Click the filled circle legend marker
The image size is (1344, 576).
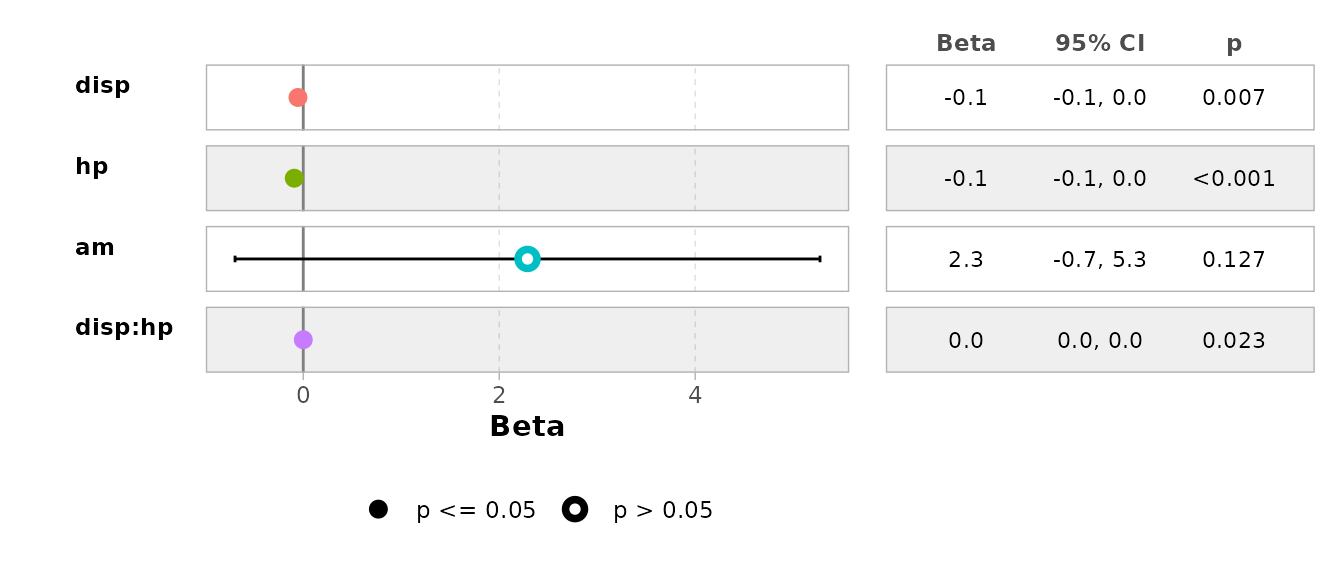378,510
